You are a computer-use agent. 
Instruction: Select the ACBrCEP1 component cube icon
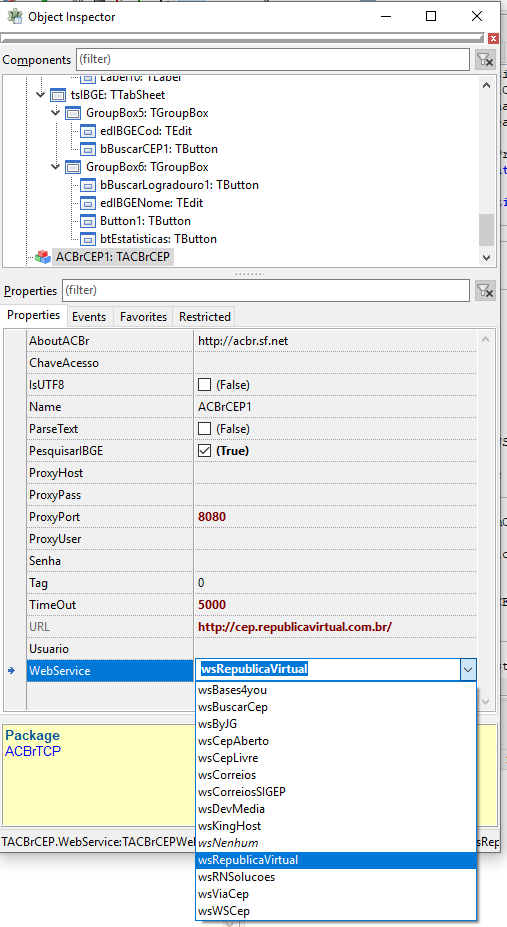43,257
